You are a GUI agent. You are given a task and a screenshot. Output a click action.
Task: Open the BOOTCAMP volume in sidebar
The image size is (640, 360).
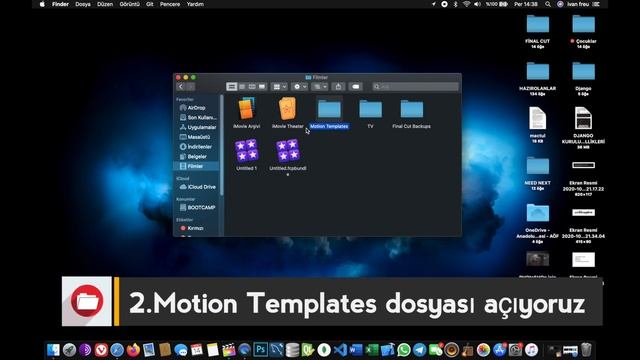(x=197, y=207)
